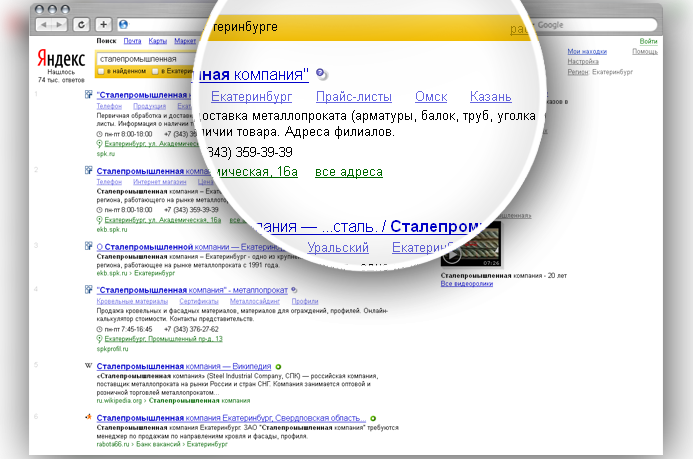The width and height of the screenshot is (693, 459).
Task: Click the 'rabota66.ru' breadcrumb URL
Action: click(113, 444)
